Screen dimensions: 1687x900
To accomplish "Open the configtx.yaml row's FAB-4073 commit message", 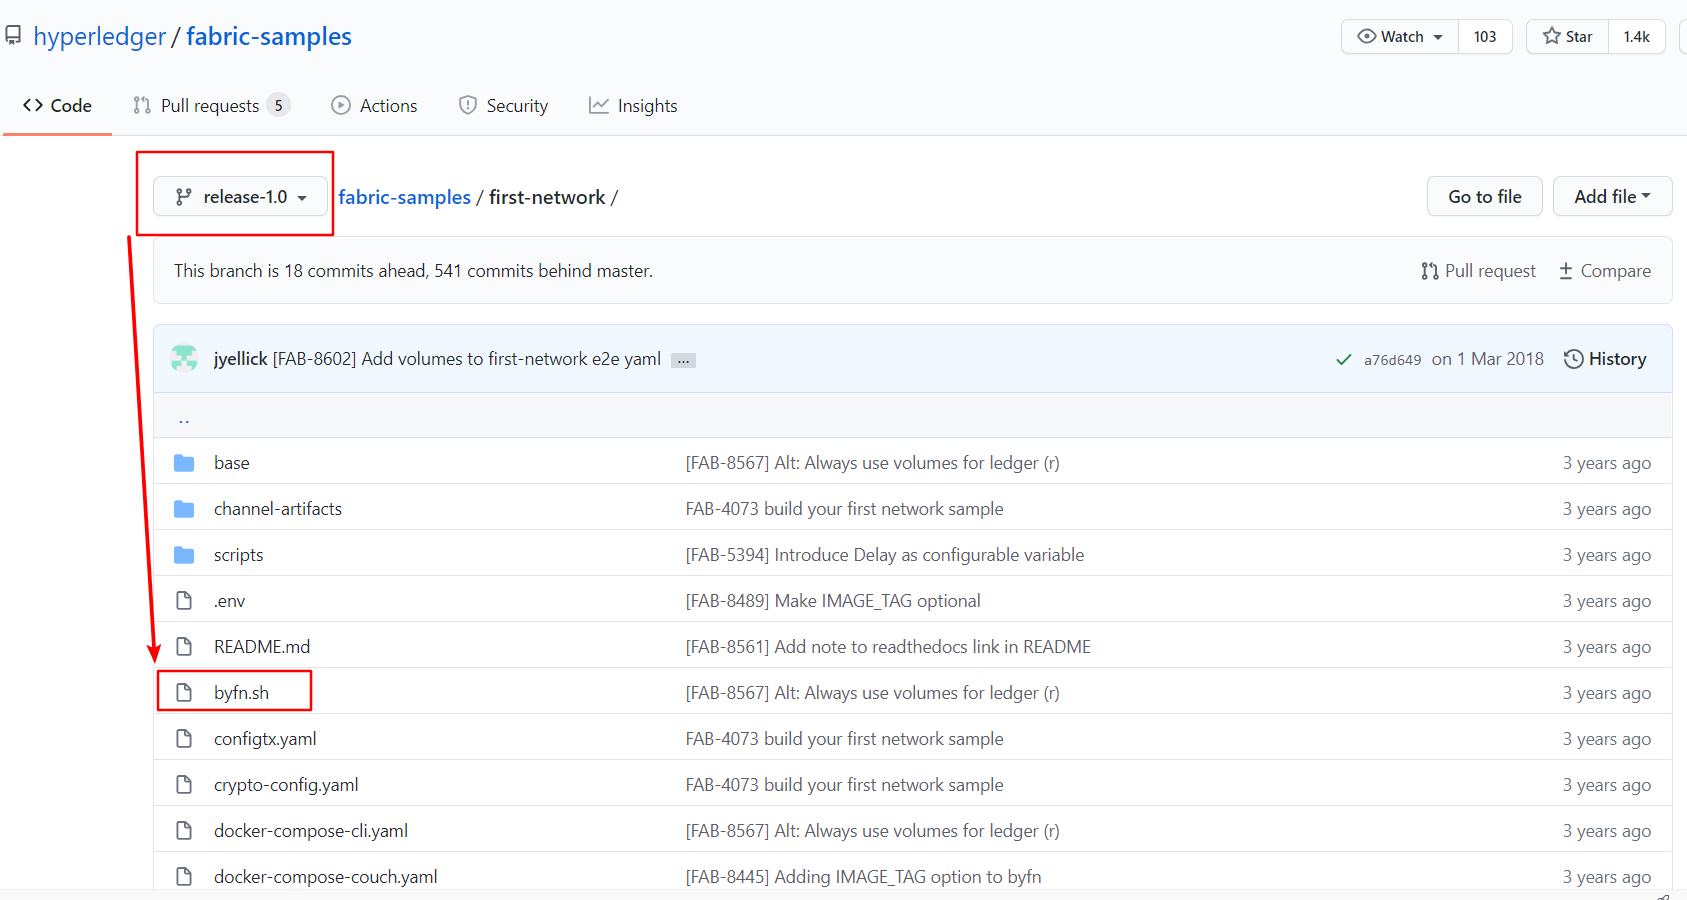I will point(844,739).
